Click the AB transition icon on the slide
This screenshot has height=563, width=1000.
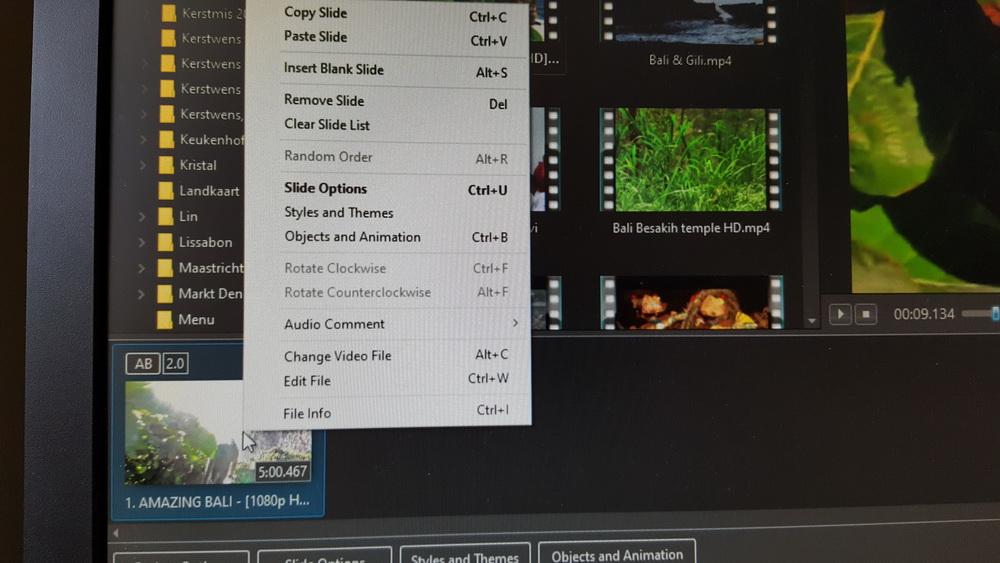[143, 364]
